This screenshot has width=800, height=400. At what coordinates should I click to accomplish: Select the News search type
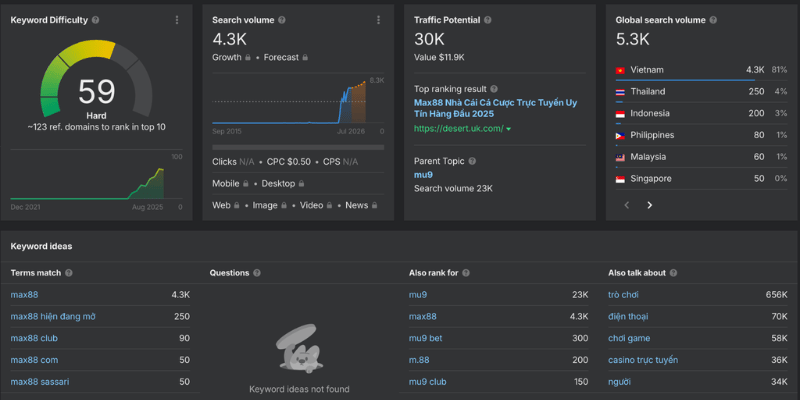(x=357, y=205)
